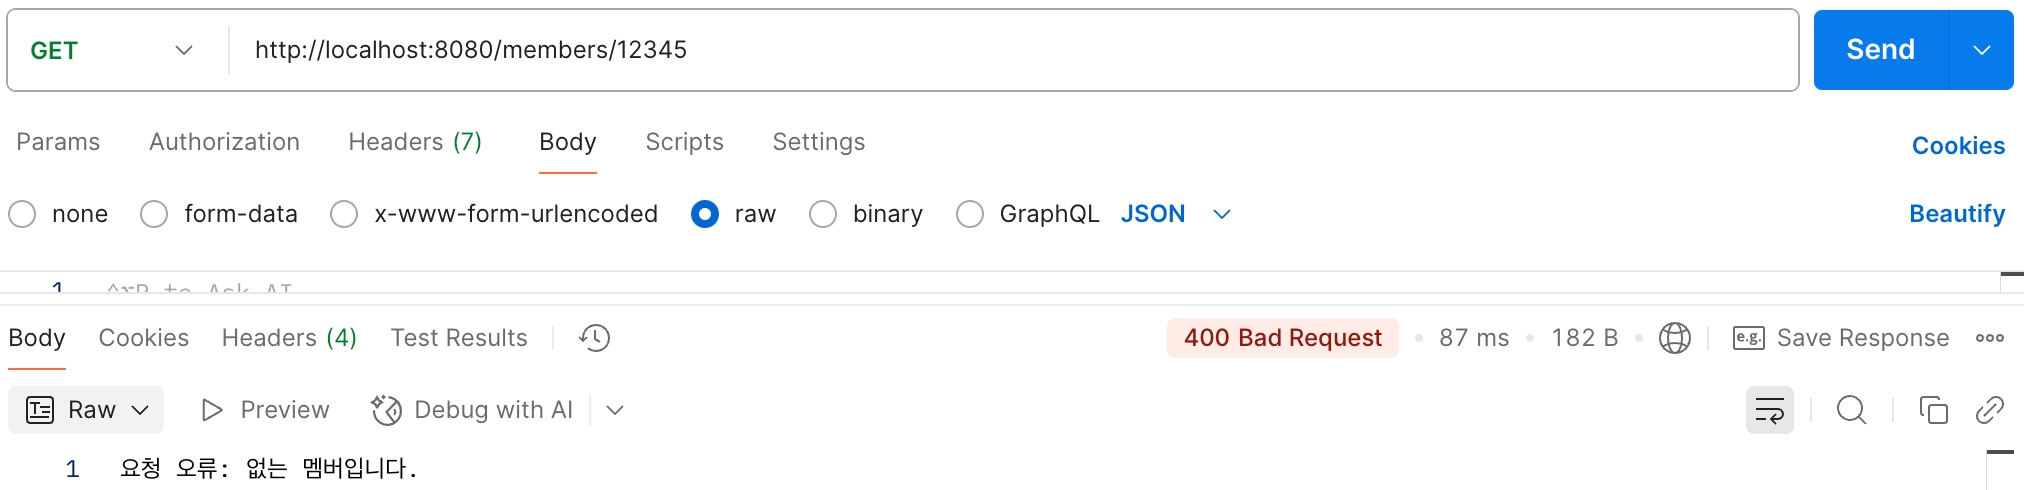
Task: Open the GET method dropdown
Action: [112, 50]
